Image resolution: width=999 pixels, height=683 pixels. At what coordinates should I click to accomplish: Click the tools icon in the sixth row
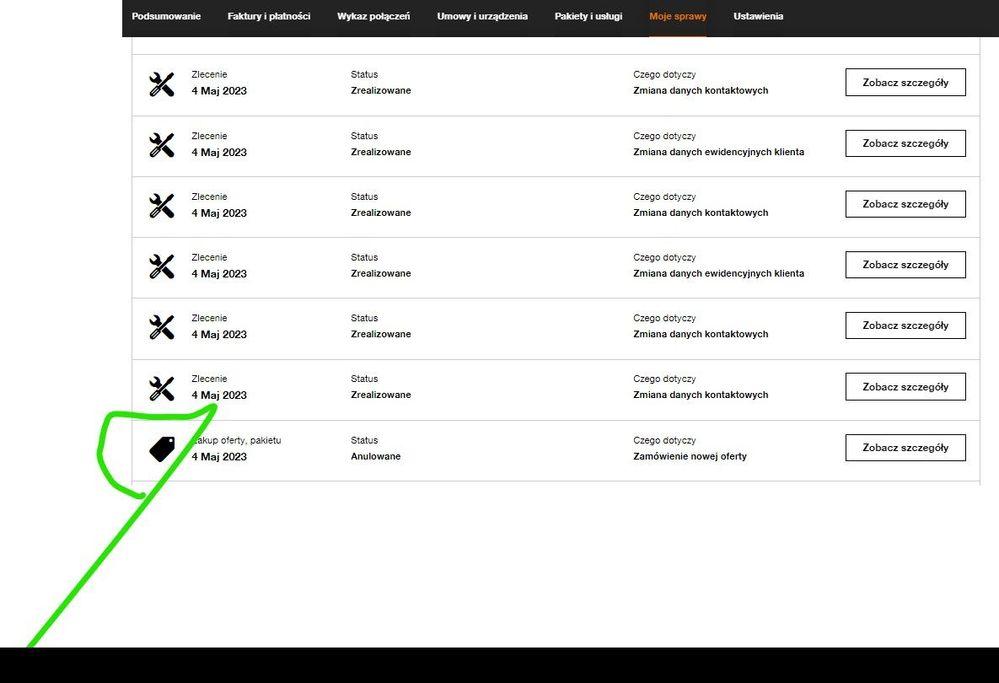point(161,388)
